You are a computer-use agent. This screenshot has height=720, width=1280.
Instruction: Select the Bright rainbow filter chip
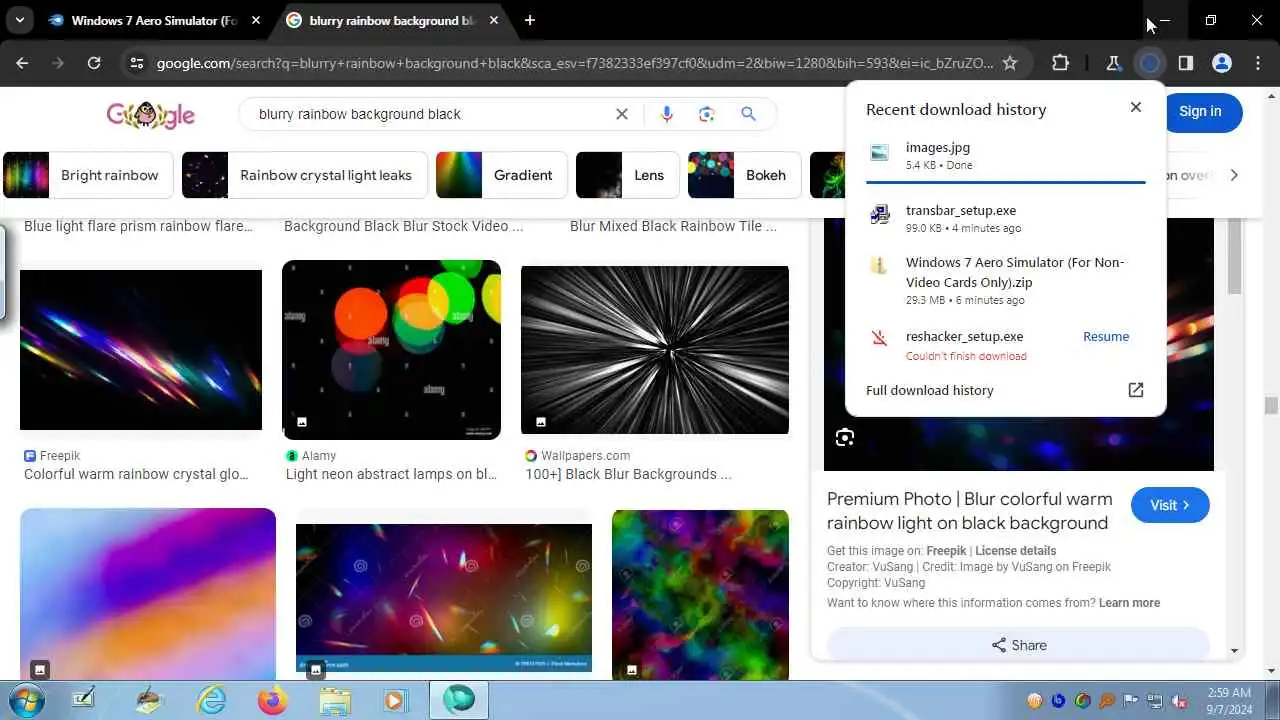tap(88, 175)
